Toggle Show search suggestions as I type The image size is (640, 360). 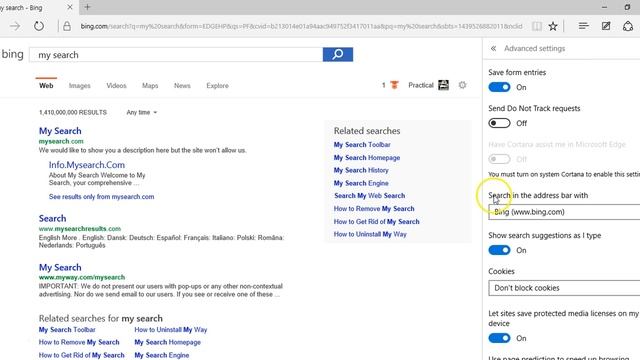499,250
